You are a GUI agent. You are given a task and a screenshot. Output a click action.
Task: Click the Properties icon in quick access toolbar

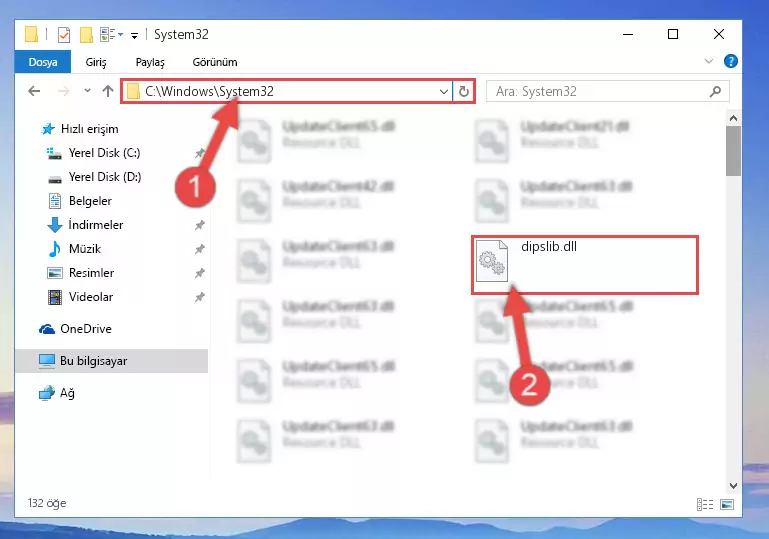[64, 35]
